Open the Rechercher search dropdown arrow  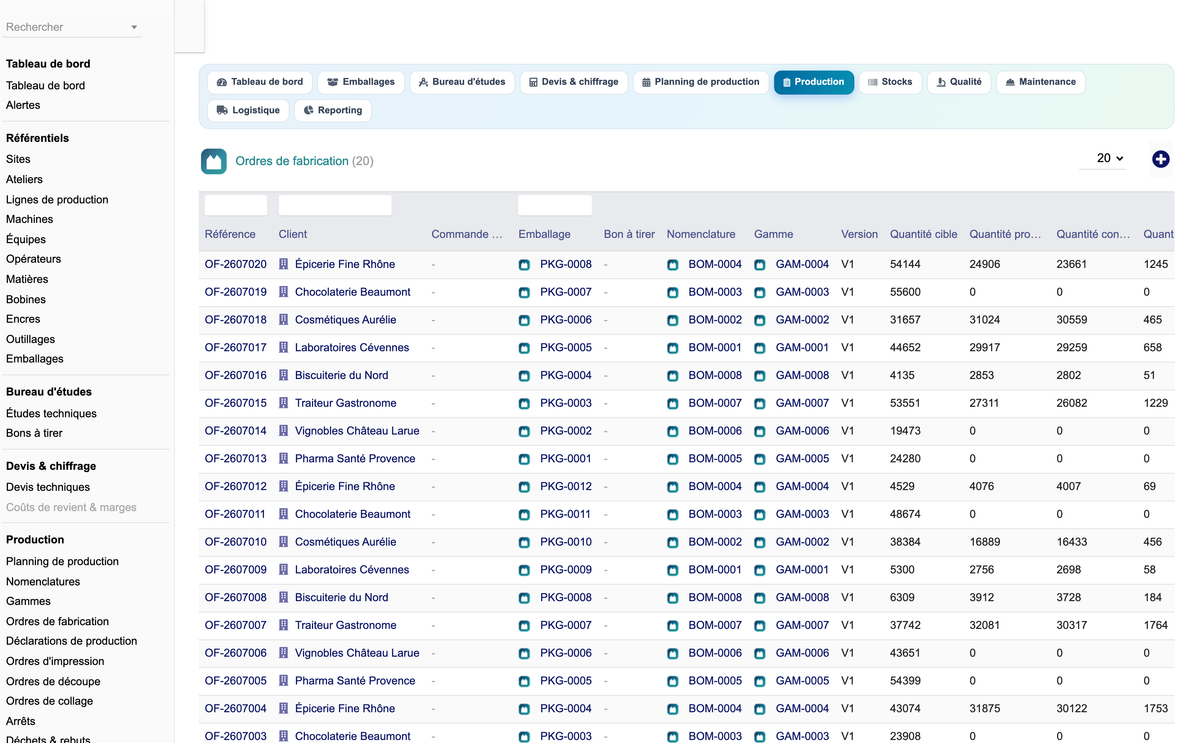point(134,27)
